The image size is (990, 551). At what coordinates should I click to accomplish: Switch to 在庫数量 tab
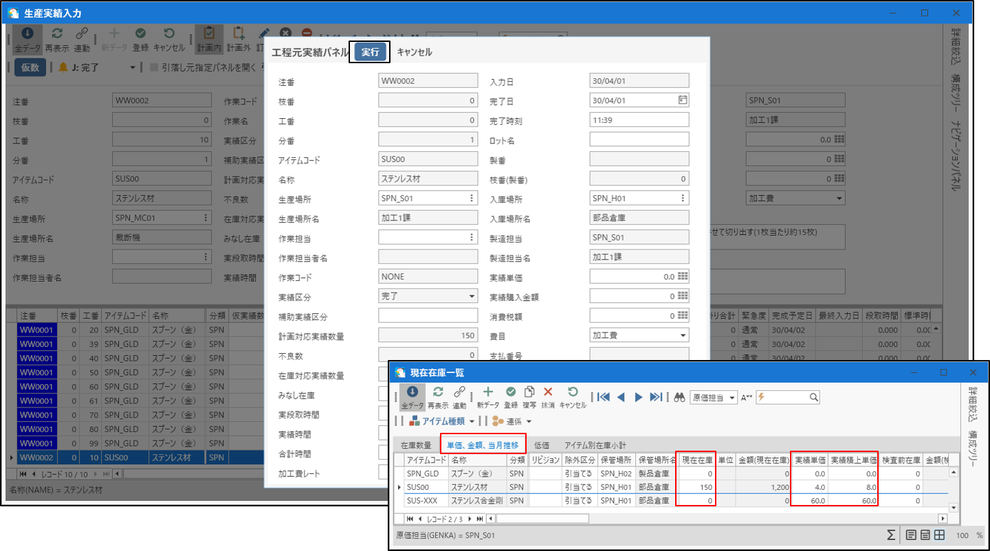[x=416, y=445]
